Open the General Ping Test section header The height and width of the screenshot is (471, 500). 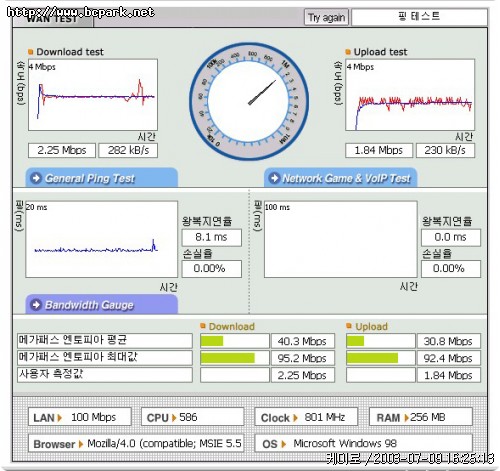[102, 178]
